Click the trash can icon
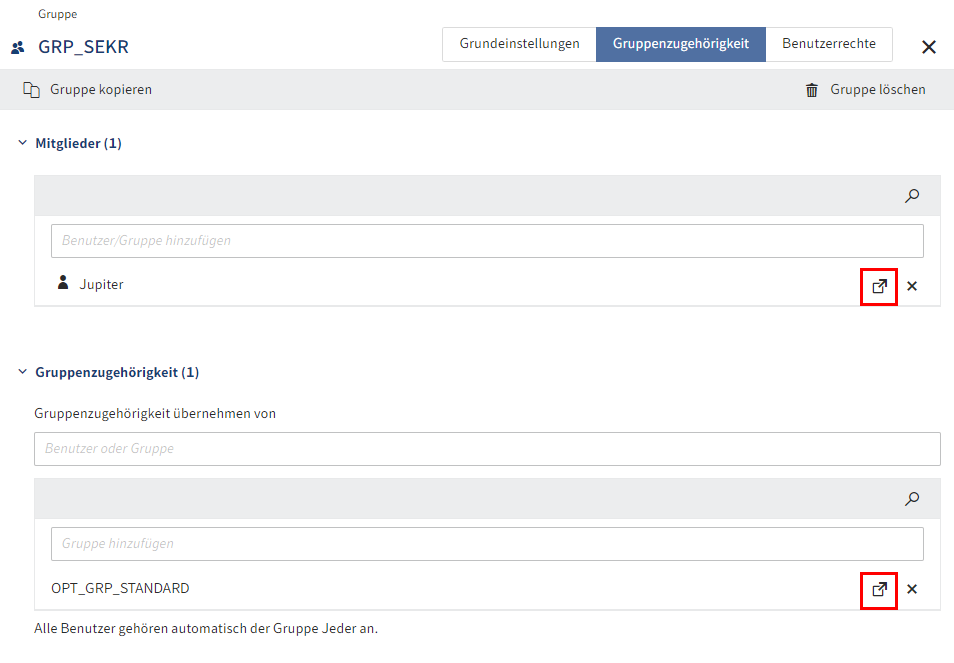The width and height of the screenshot is (954, 663). 812,90
